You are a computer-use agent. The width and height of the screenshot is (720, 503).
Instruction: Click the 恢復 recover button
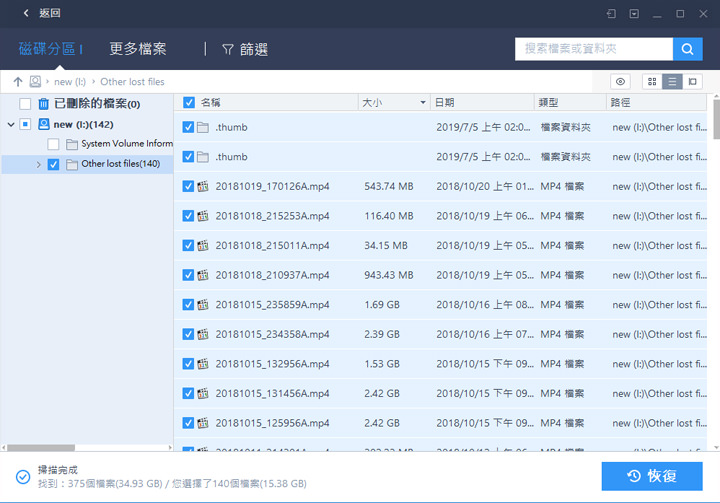pyautogui.click(x=652, y=476)
